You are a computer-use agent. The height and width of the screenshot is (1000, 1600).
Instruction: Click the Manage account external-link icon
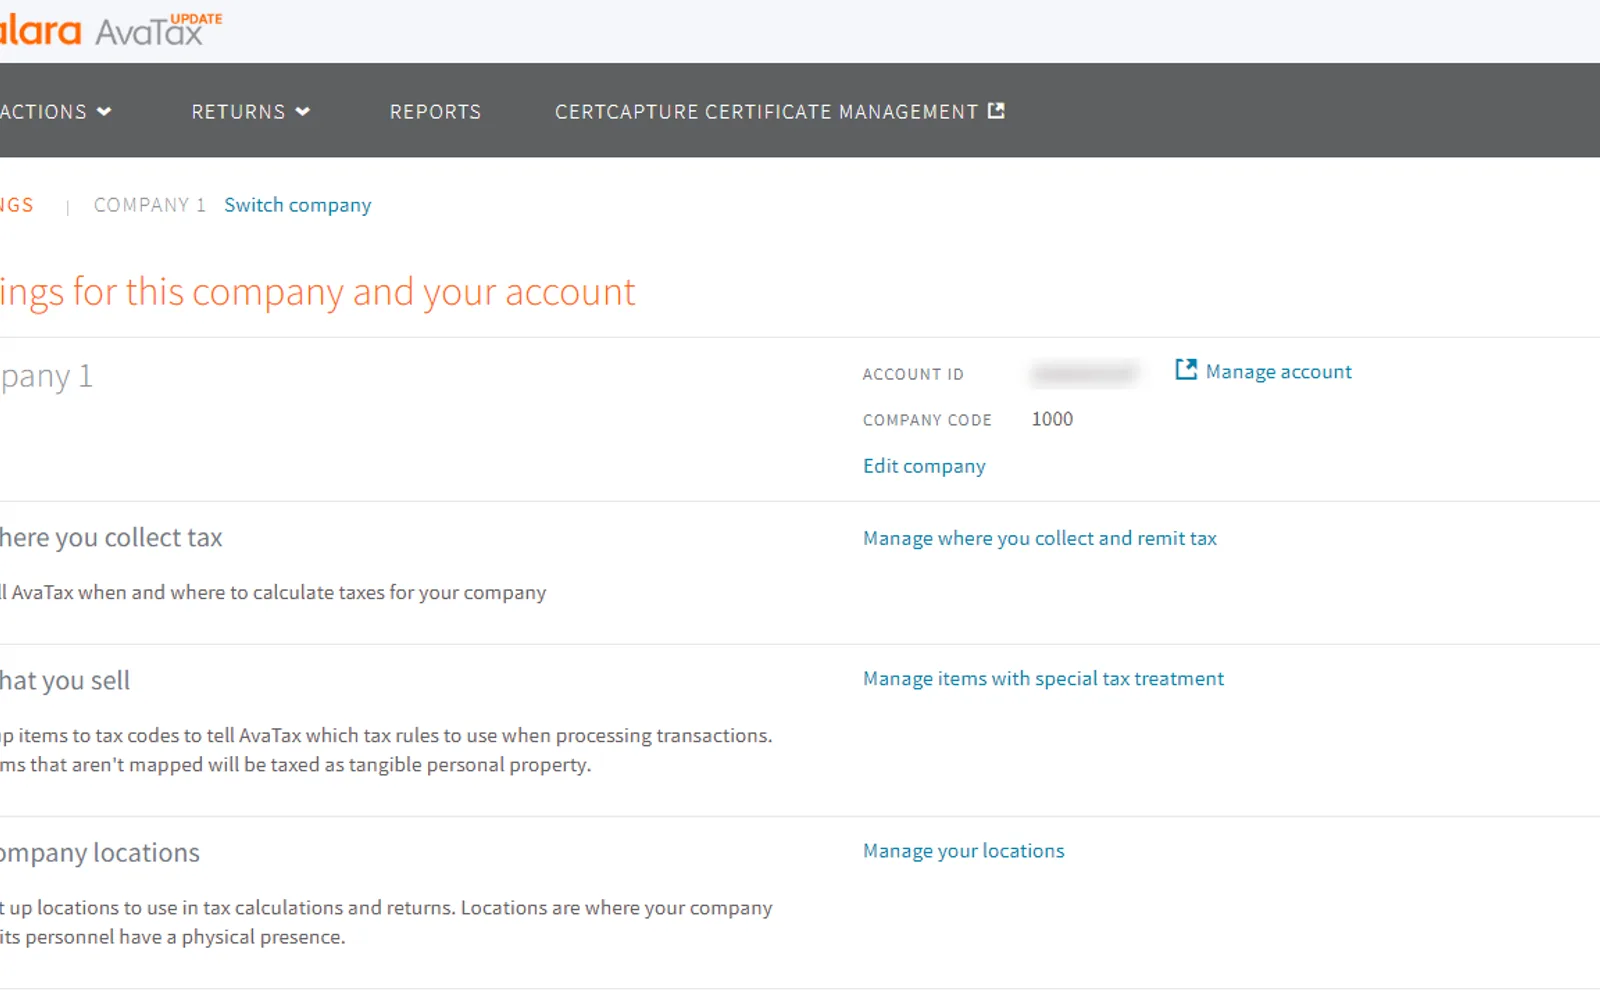coord(1186,370)
